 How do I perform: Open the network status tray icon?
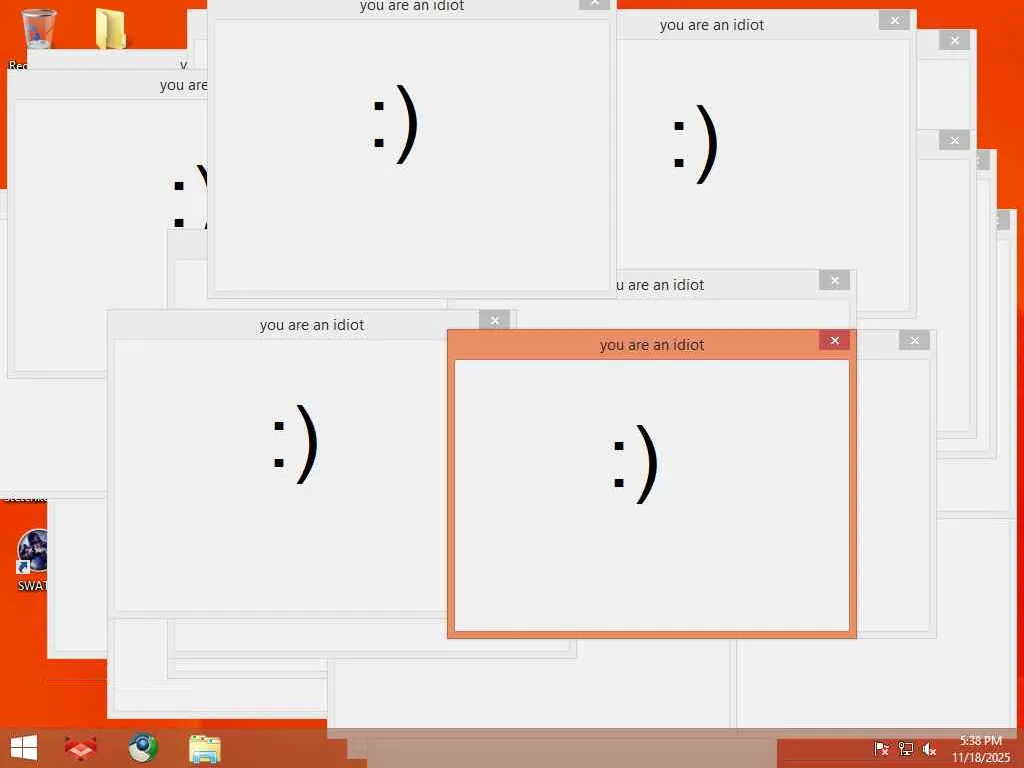[905, 749]
